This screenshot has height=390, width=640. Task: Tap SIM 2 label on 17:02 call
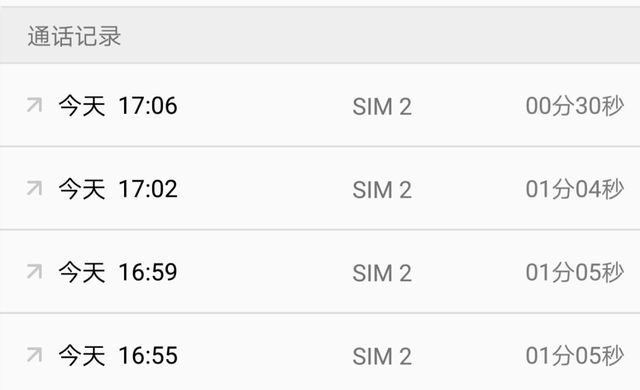(382, 190)
